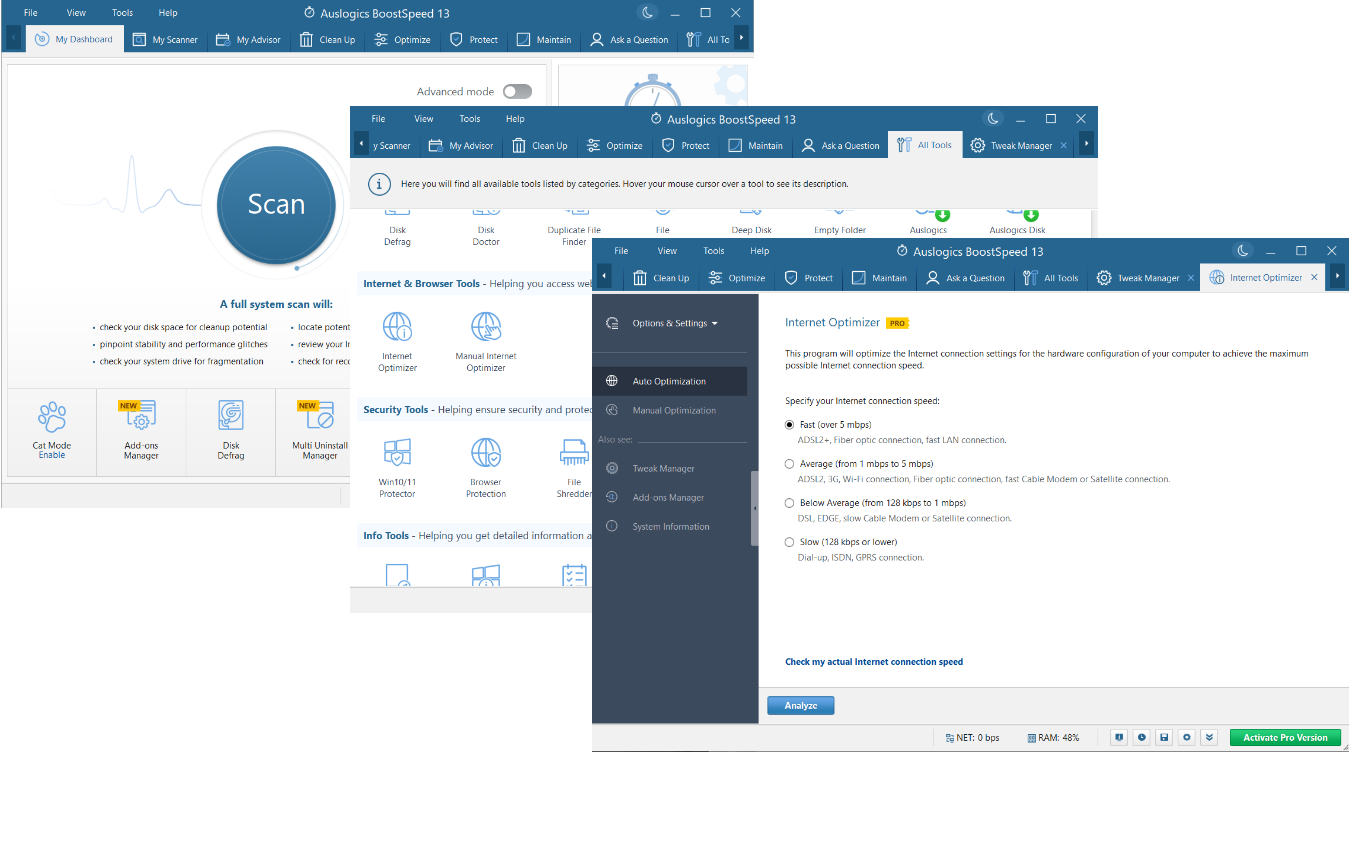Open File menu in the dashboard window
1350x868 pixels.
31,13
